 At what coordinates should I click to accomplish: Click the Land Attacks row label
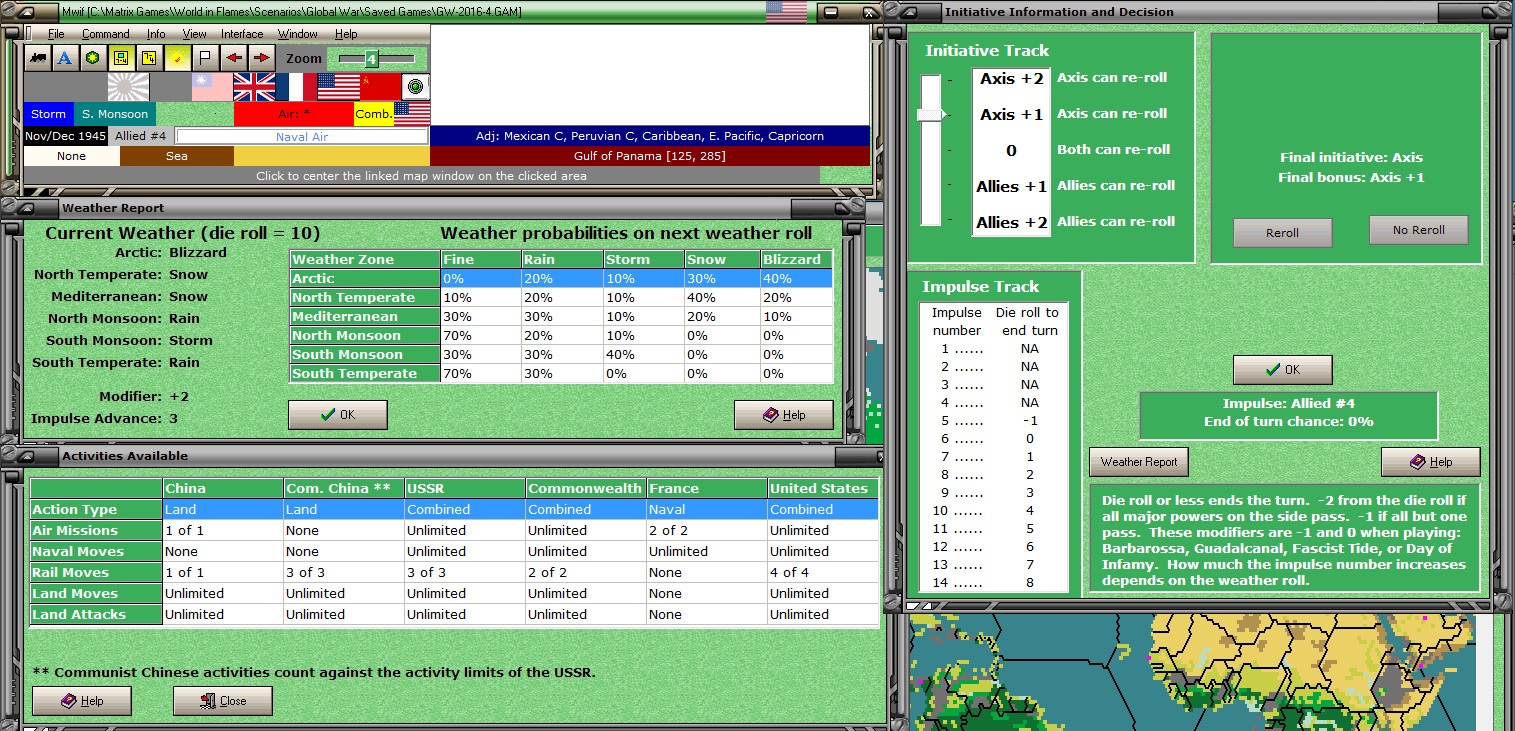(96, 614)
